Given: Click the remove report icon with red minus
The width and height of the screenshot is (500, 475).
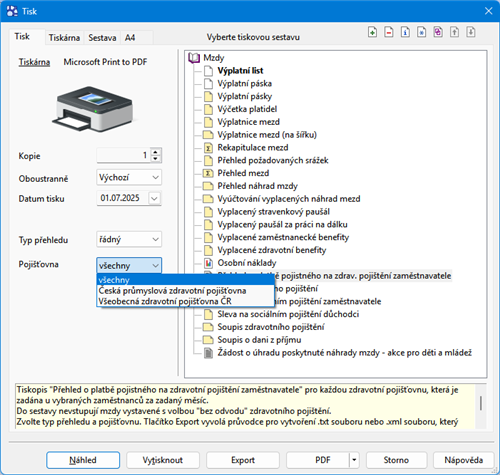Looking at the screenshot, I should click(389, 32).
